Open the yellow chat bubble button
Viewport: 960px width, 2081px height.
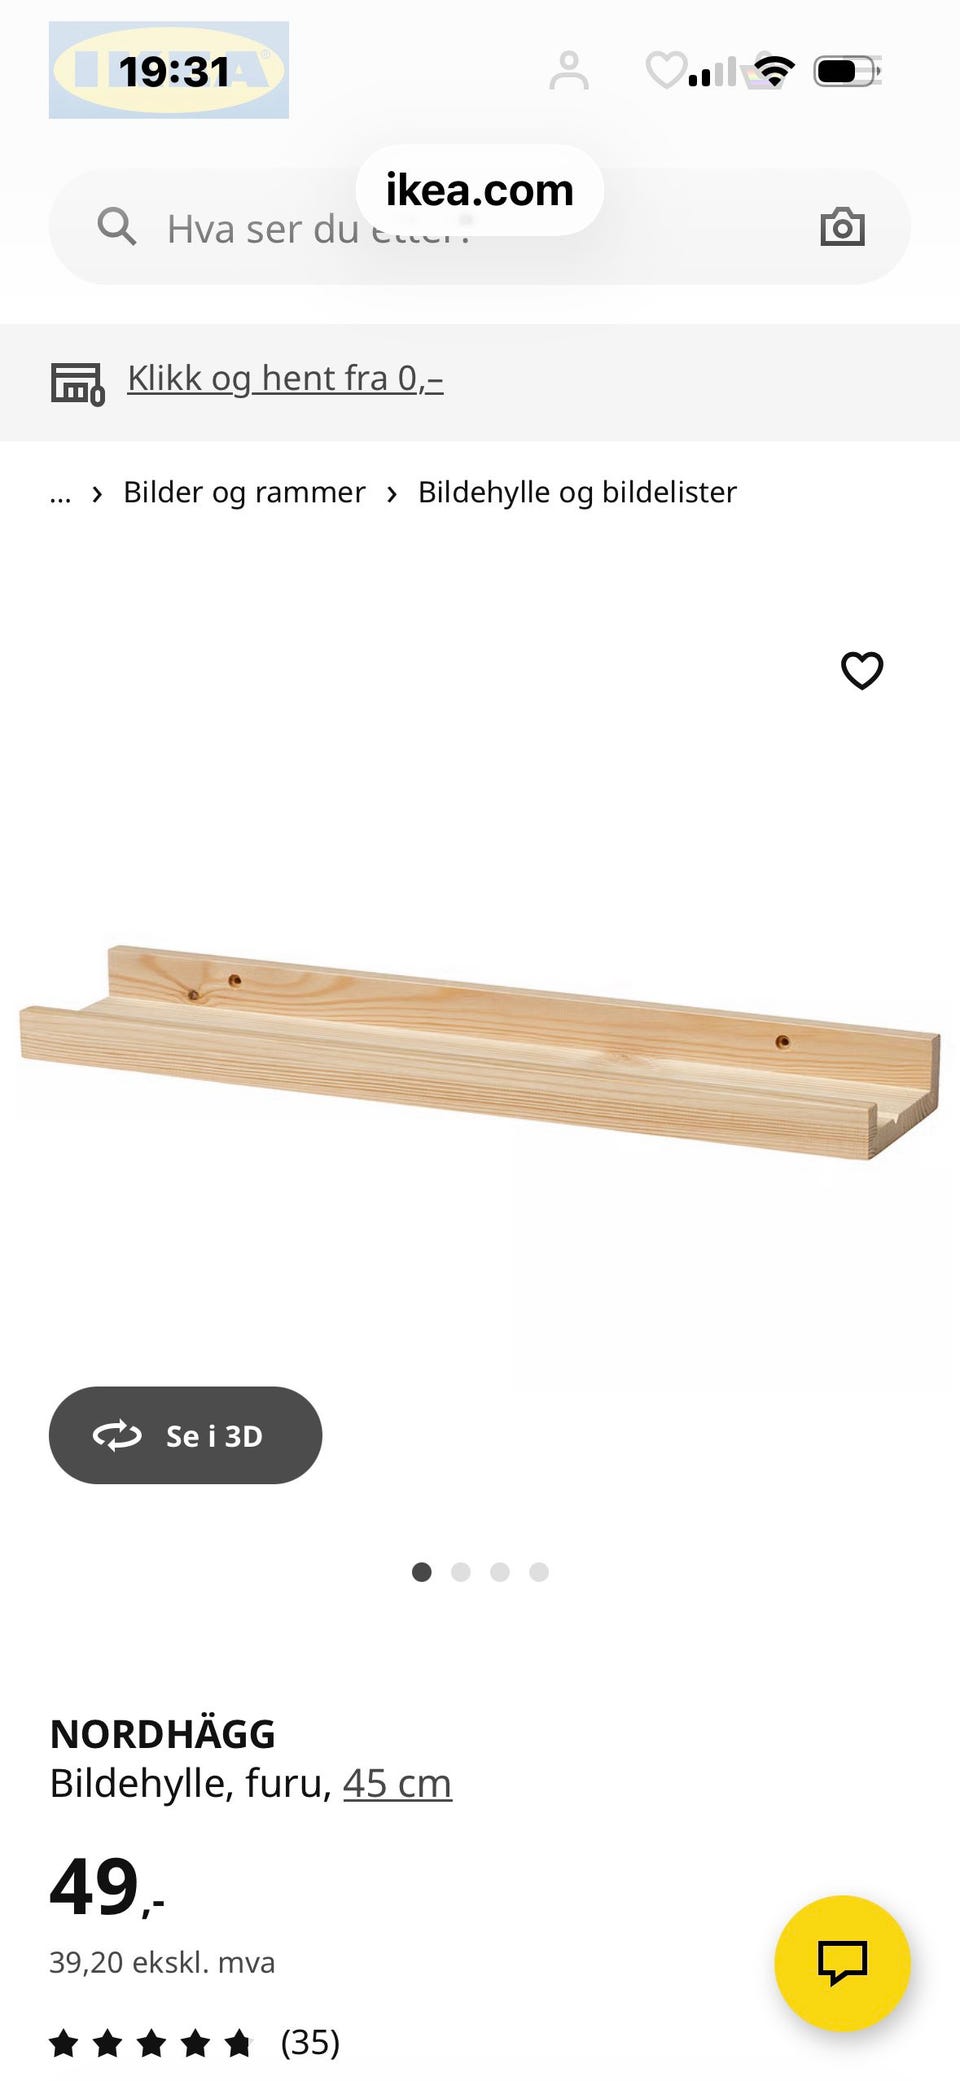842,1963
